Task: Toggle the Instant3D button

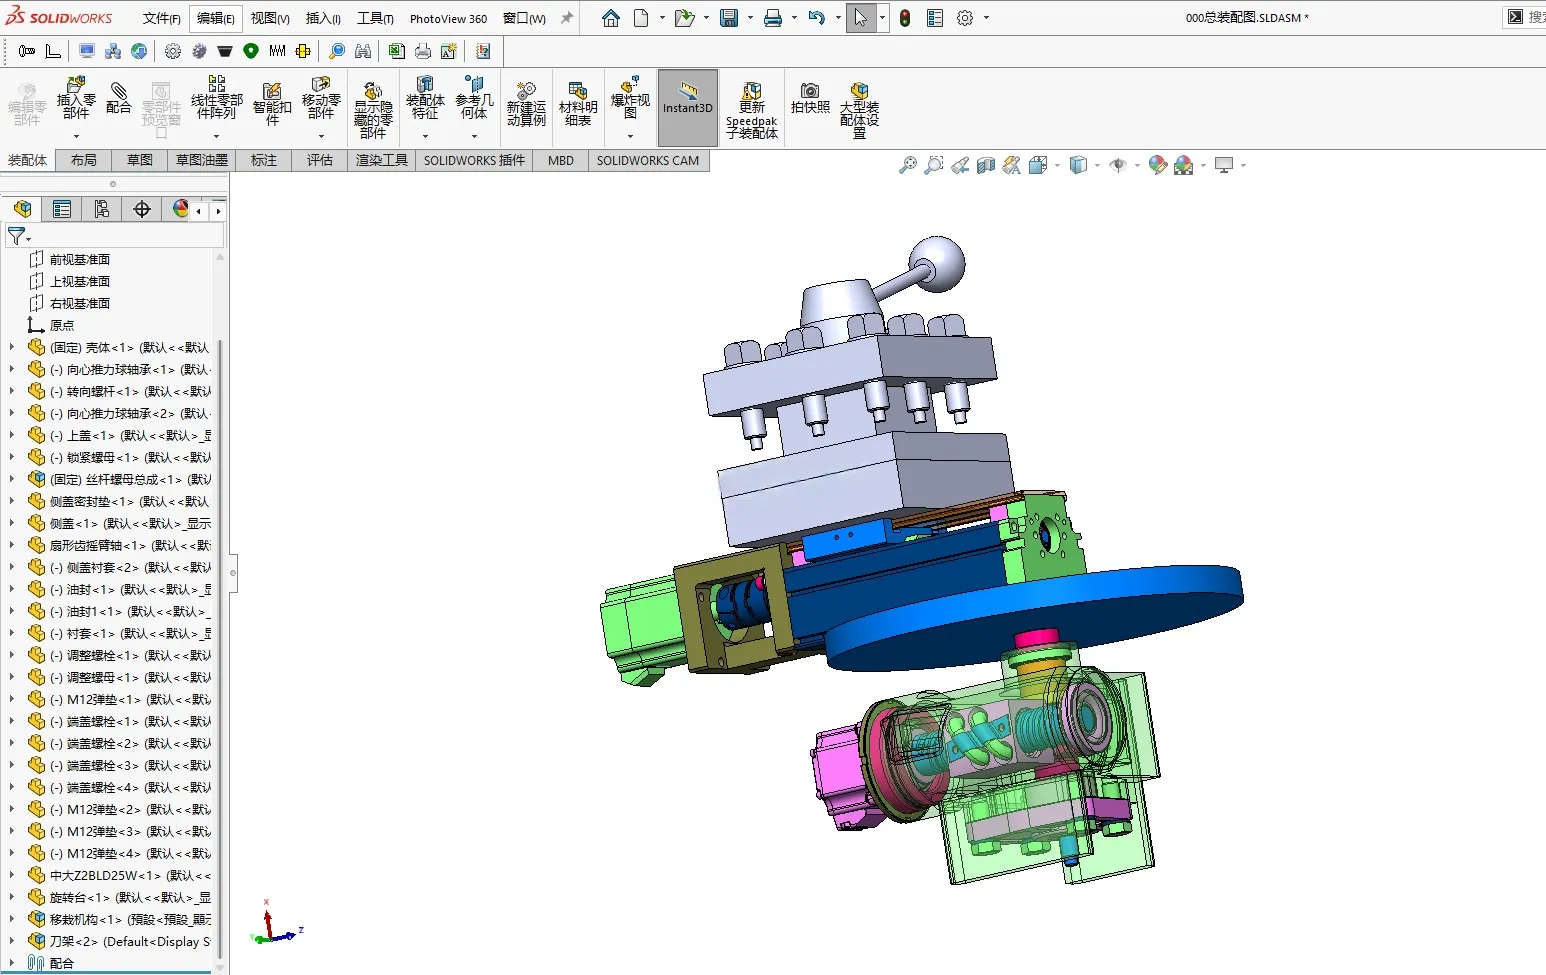Action: (688, 107)
